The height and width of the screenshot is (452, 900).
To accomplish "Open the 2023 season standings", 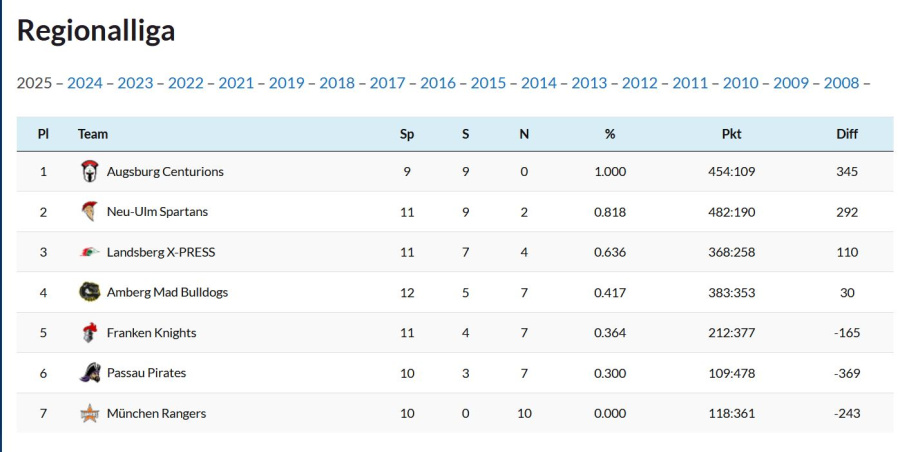I will click(135, 83).
